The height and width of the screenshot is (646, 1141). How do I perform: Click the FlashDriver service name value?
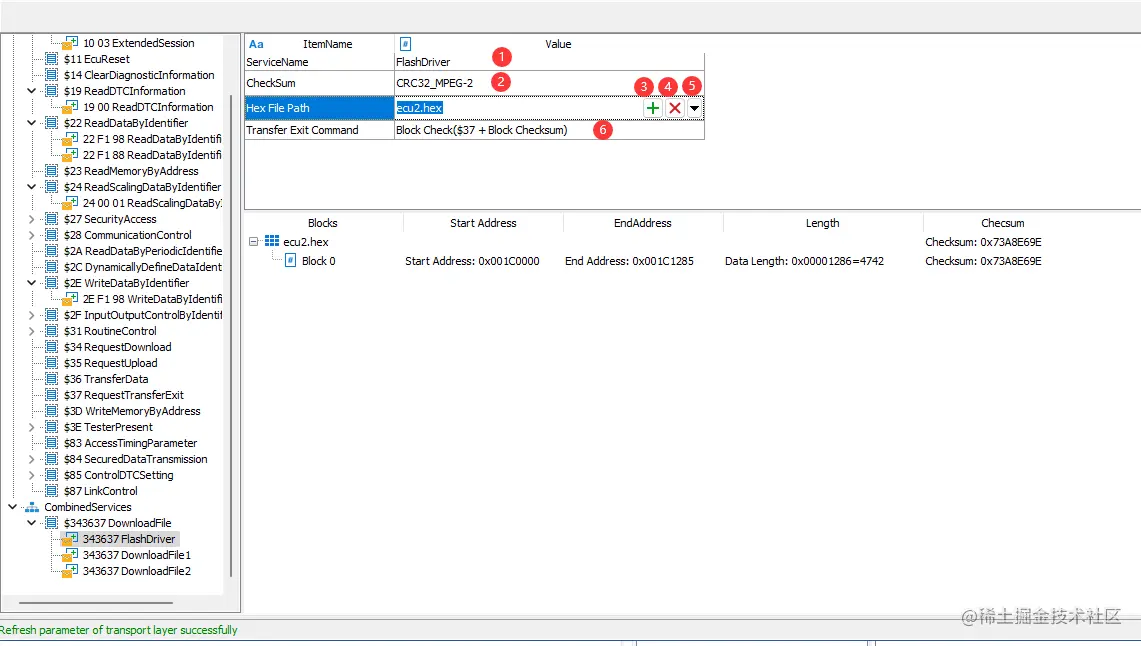tap(423, 62)
